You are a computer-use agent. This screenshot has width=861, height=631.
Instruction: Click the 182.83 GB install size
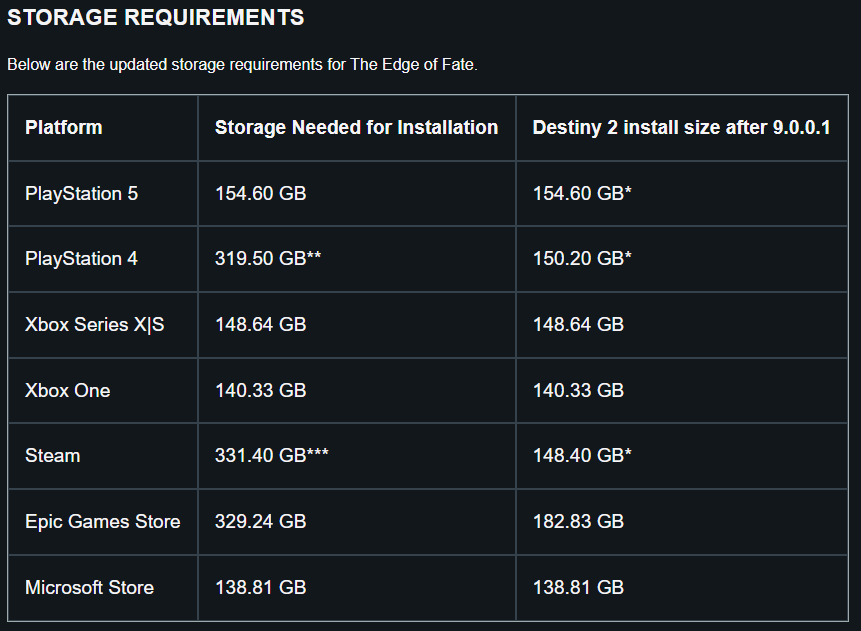[x=578, y=522]
